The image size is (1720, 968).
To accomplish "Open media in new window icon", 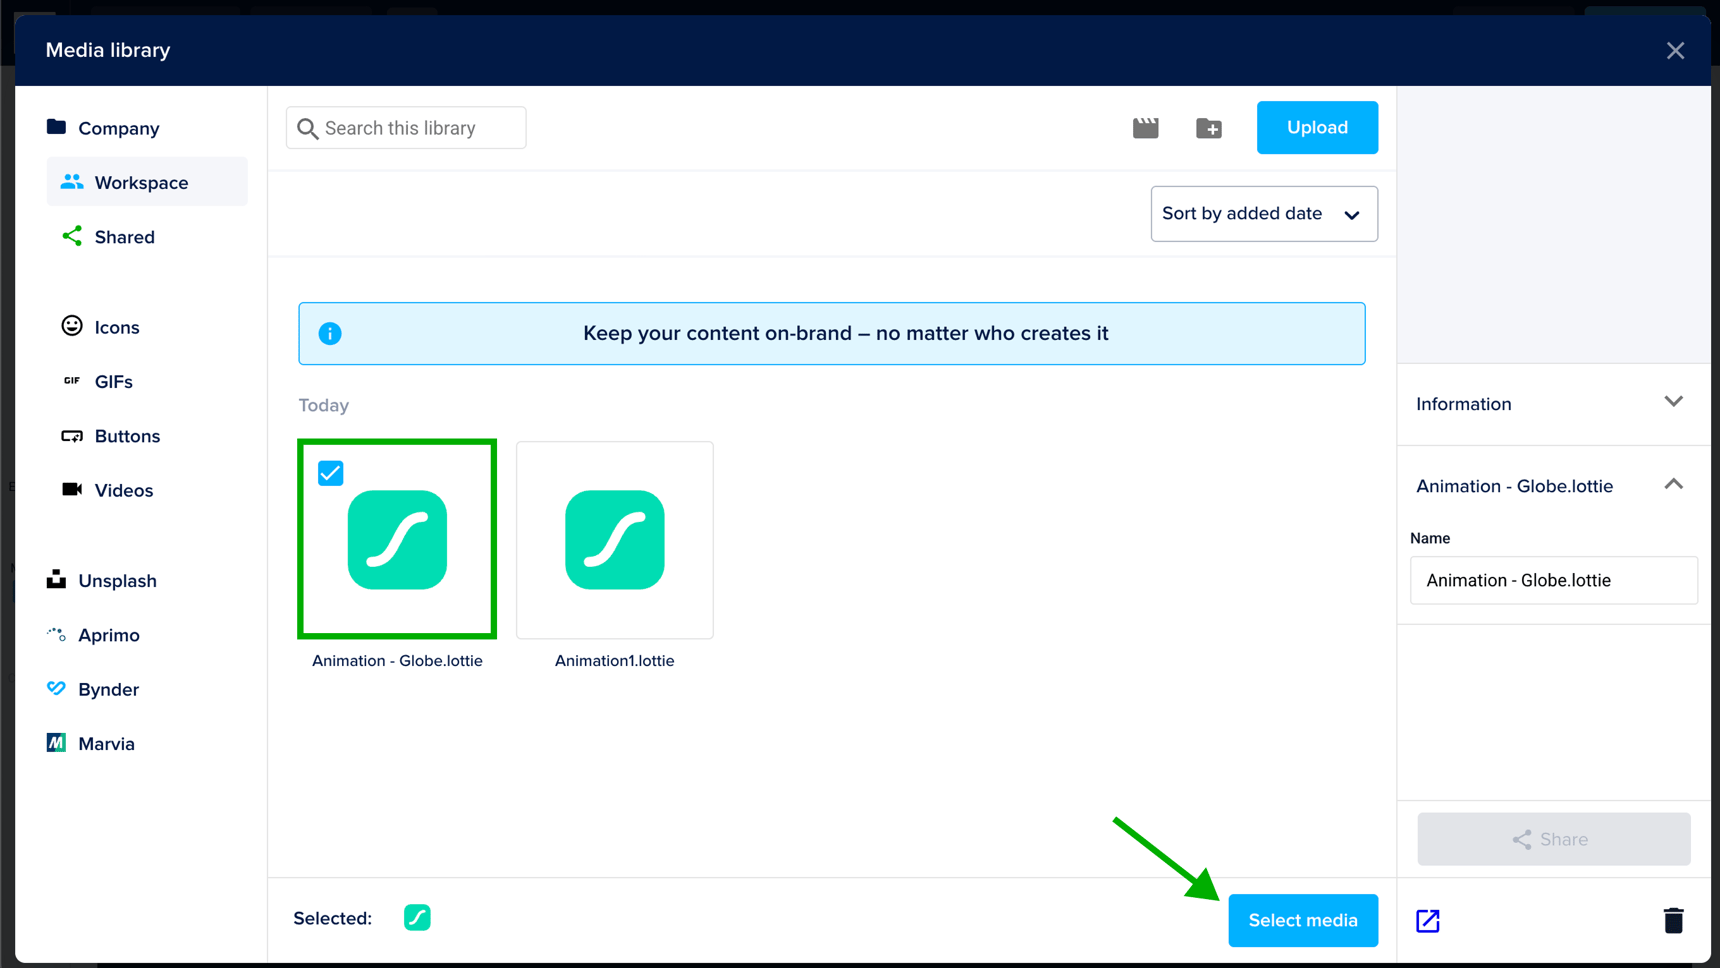I will [x=1427, y=920].
